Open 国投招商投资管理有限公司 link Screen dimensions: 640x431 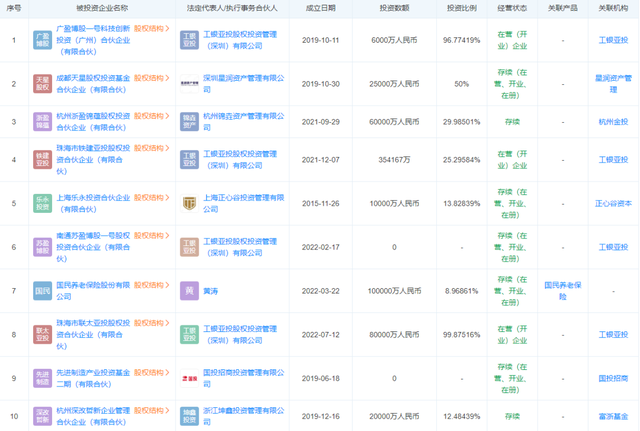[x=244, y=378]
